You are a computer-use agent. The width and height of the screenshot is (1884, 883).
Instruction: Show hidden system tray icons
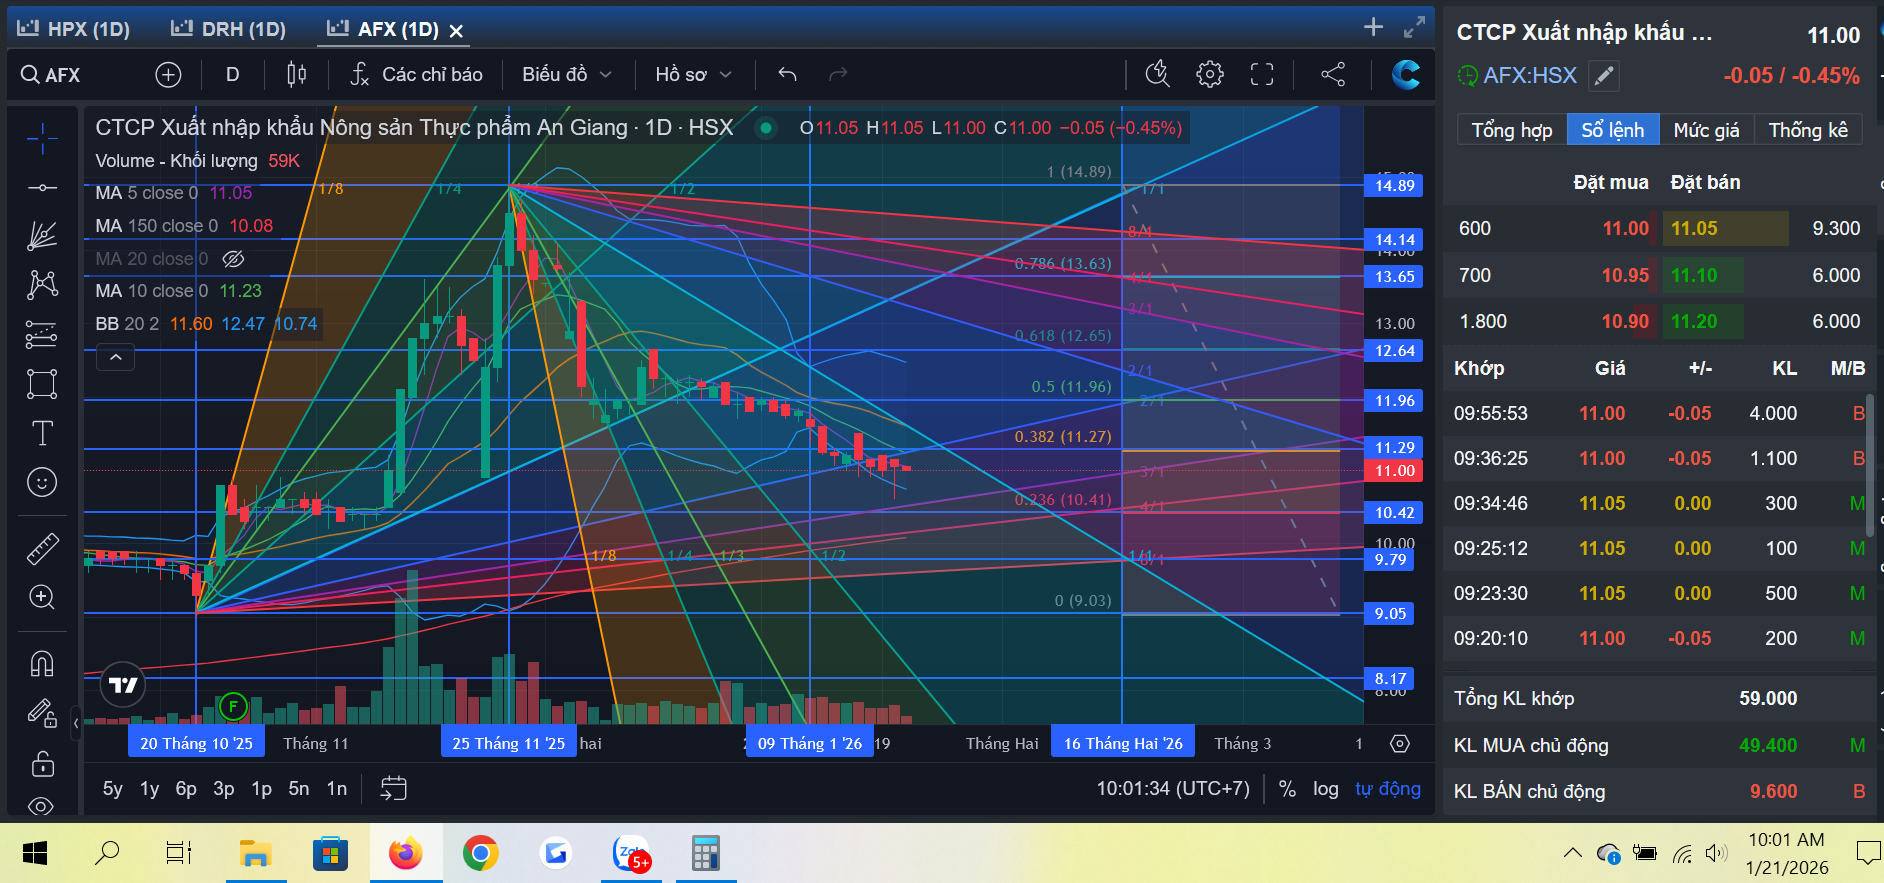[1572, 853]
